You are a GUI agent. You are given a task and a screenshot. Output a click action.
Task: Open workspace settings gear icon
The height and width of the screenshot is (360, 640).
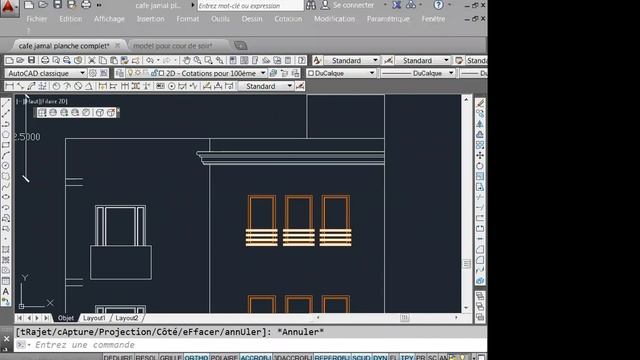(93, 73)
